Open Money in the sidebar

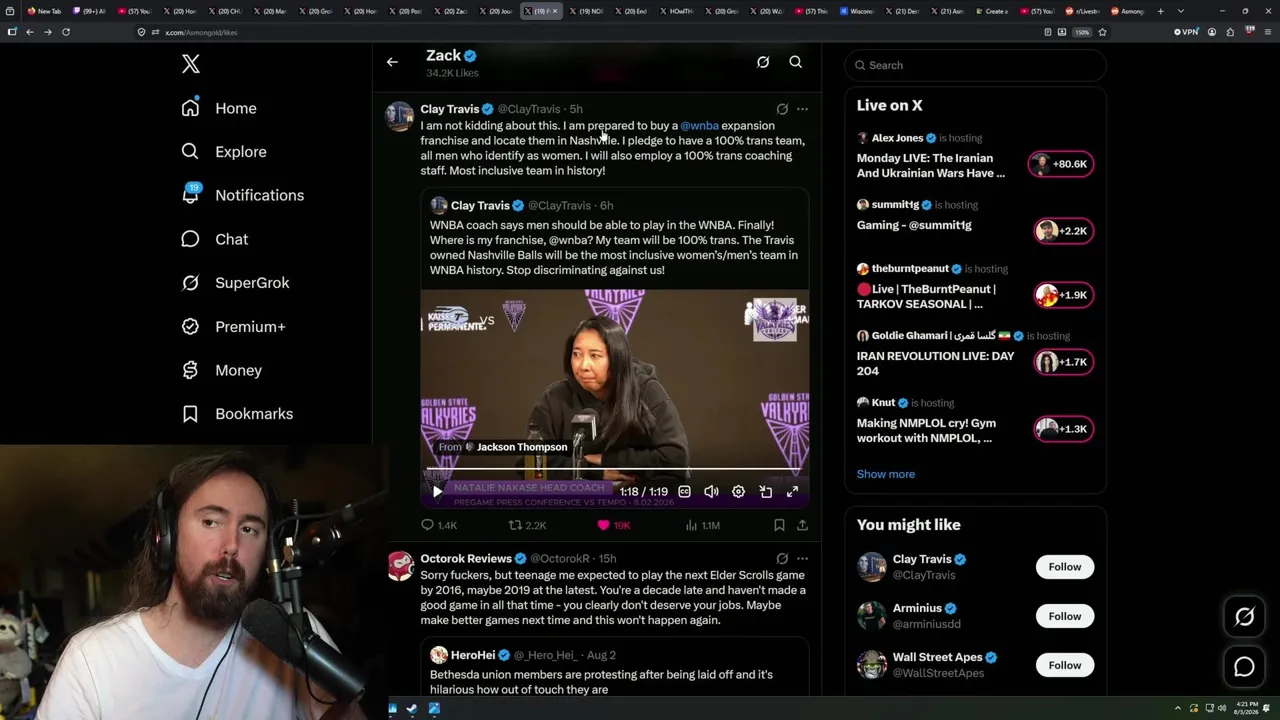(x=222, y=370)
